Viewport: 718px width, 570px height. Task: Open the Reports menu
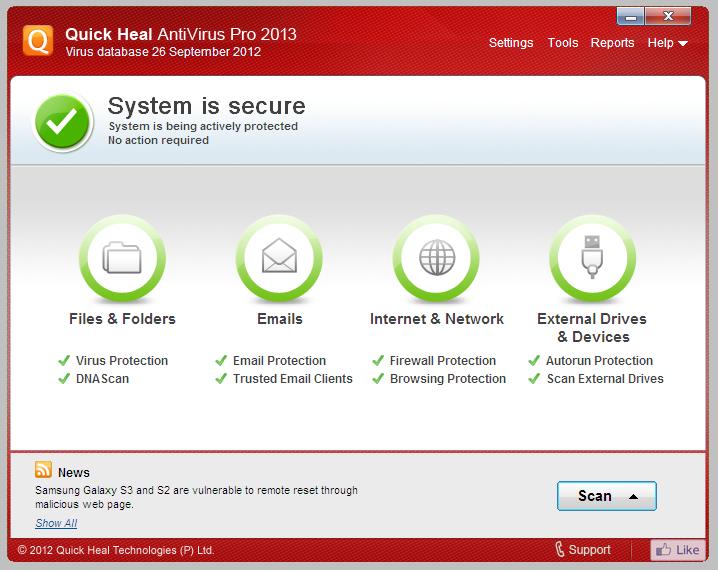point(612,43)
